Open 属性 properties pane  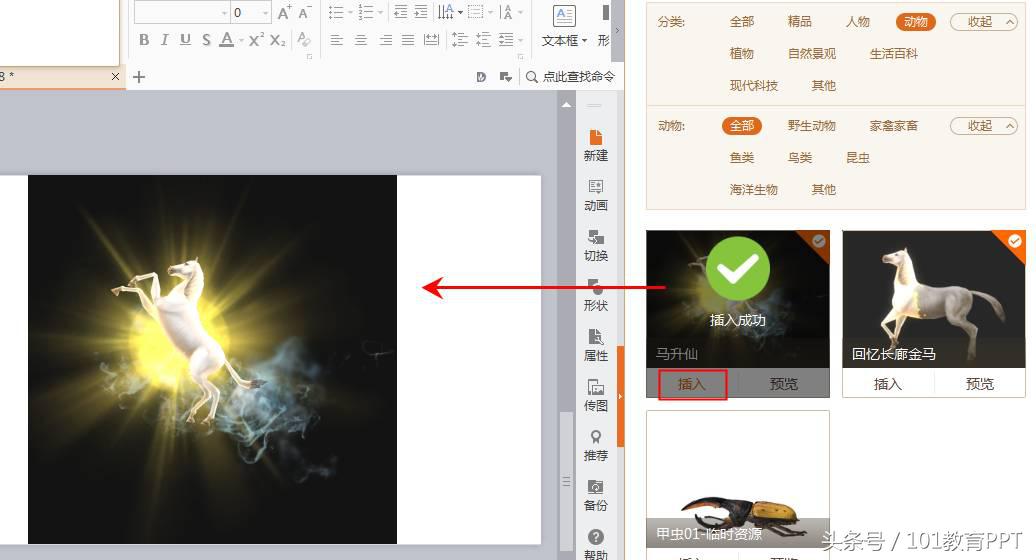pos(595,346)
